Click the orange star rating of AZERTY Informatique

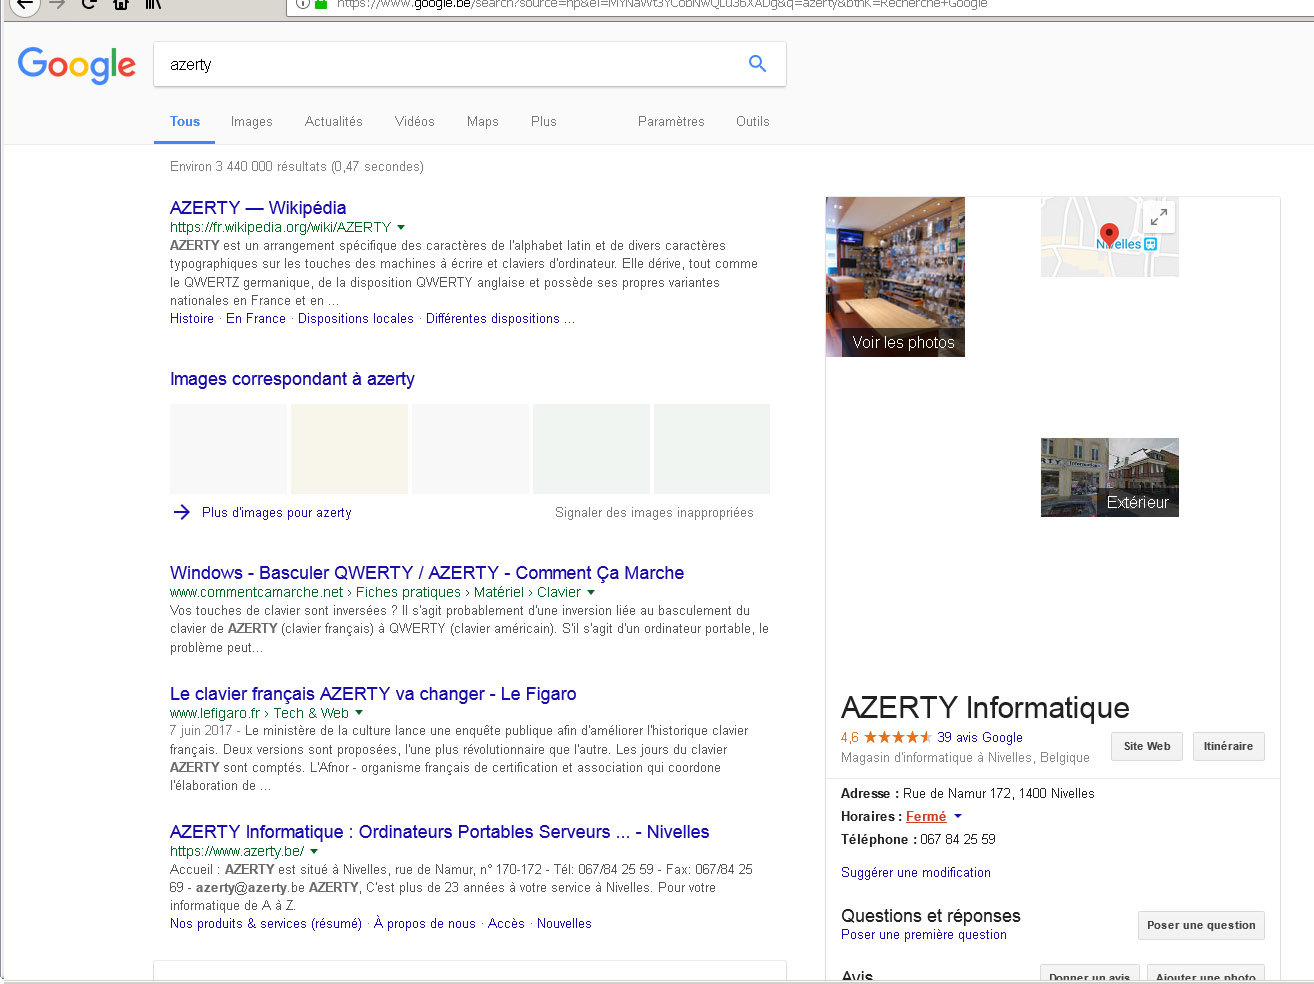click(898, 737)
